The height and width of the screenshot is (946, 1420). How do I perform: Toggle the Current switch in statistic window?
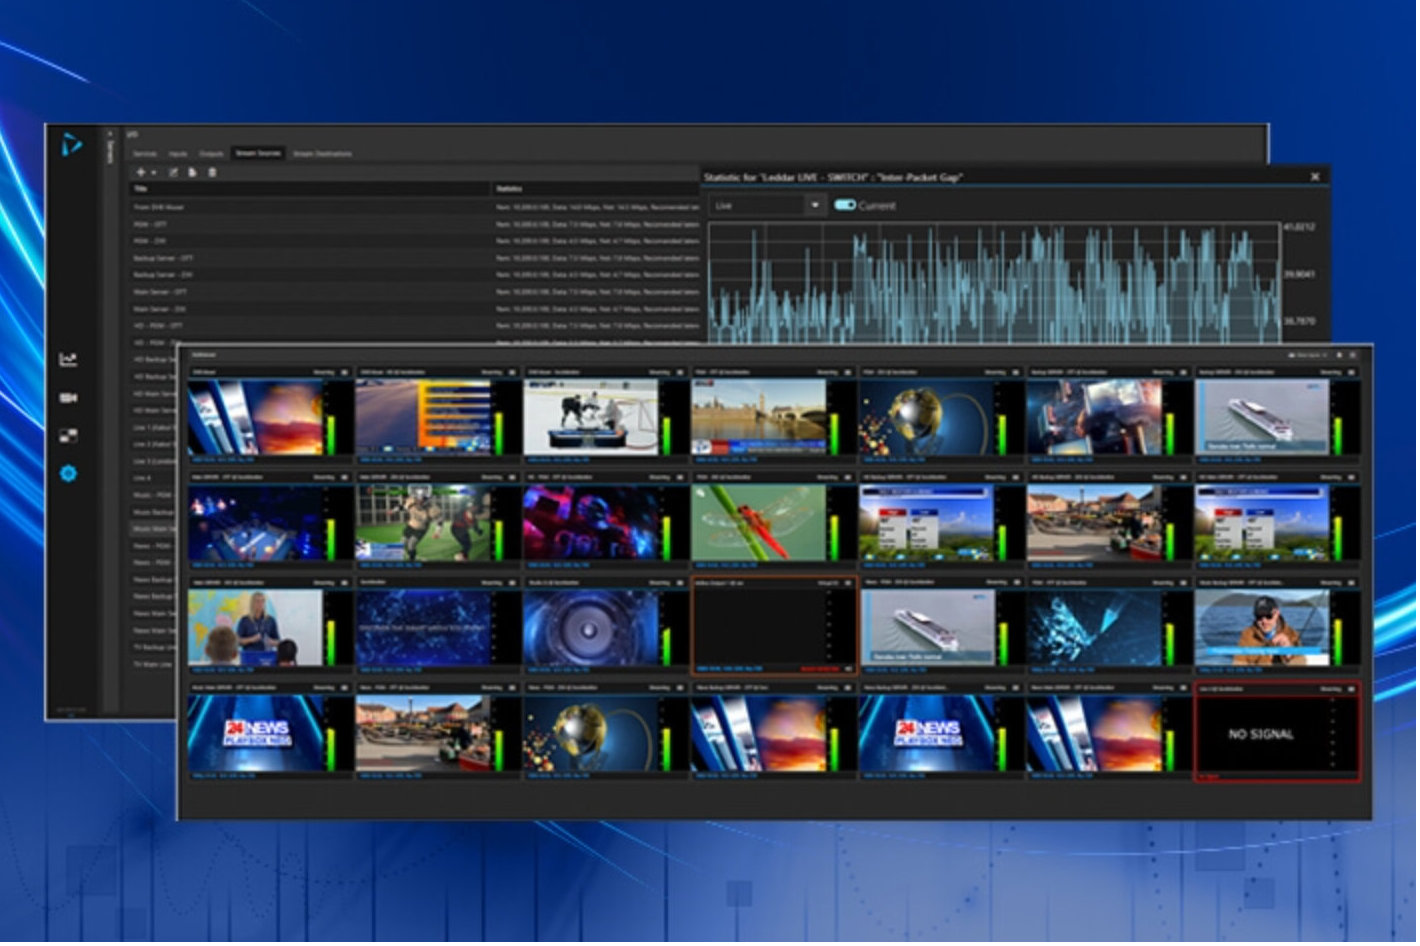coord(845,205)
